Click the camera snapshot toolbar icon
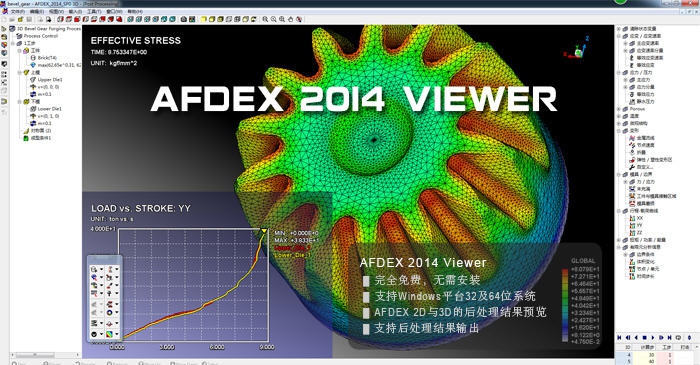Screen dimensions: 700x365 tap(183, 19)
